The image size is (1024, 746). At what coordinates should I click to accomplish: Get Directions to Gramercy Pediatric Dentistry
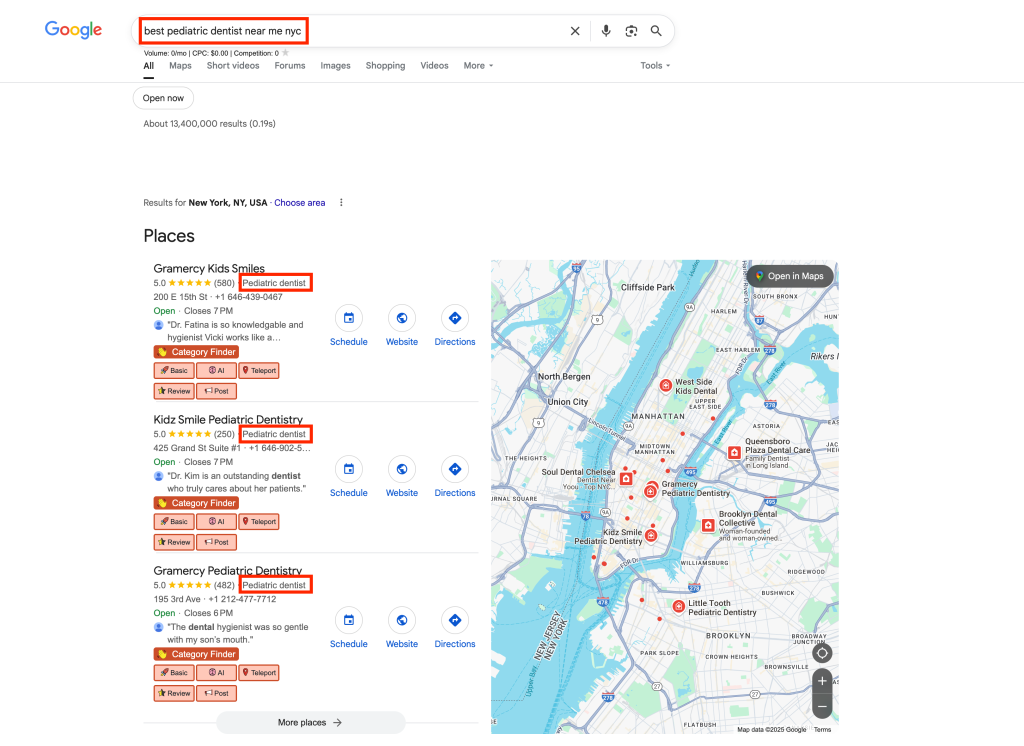[x=455, y=620]
